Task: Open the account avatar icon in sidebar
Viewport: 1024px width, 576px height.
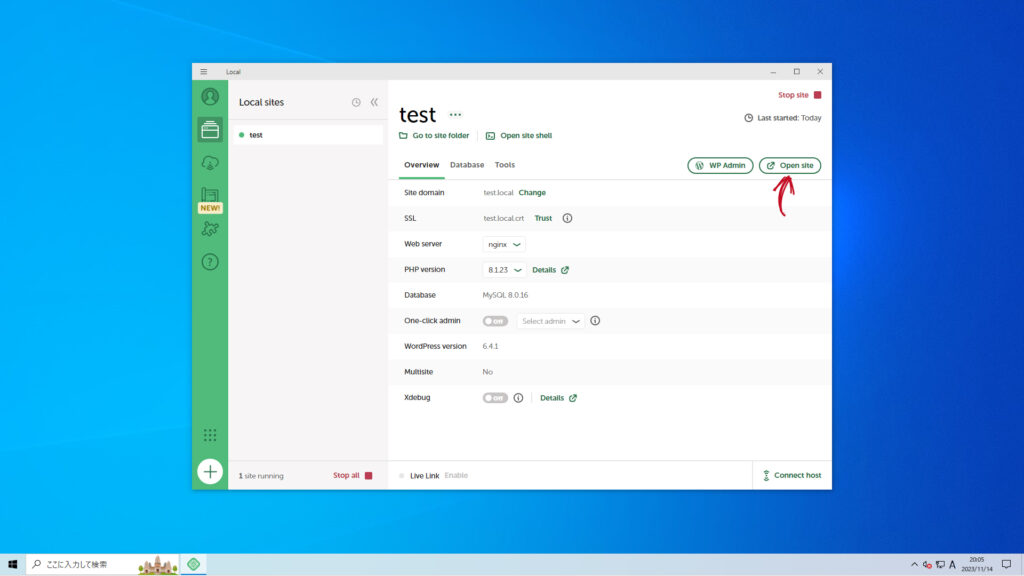Action: [210, 97]
